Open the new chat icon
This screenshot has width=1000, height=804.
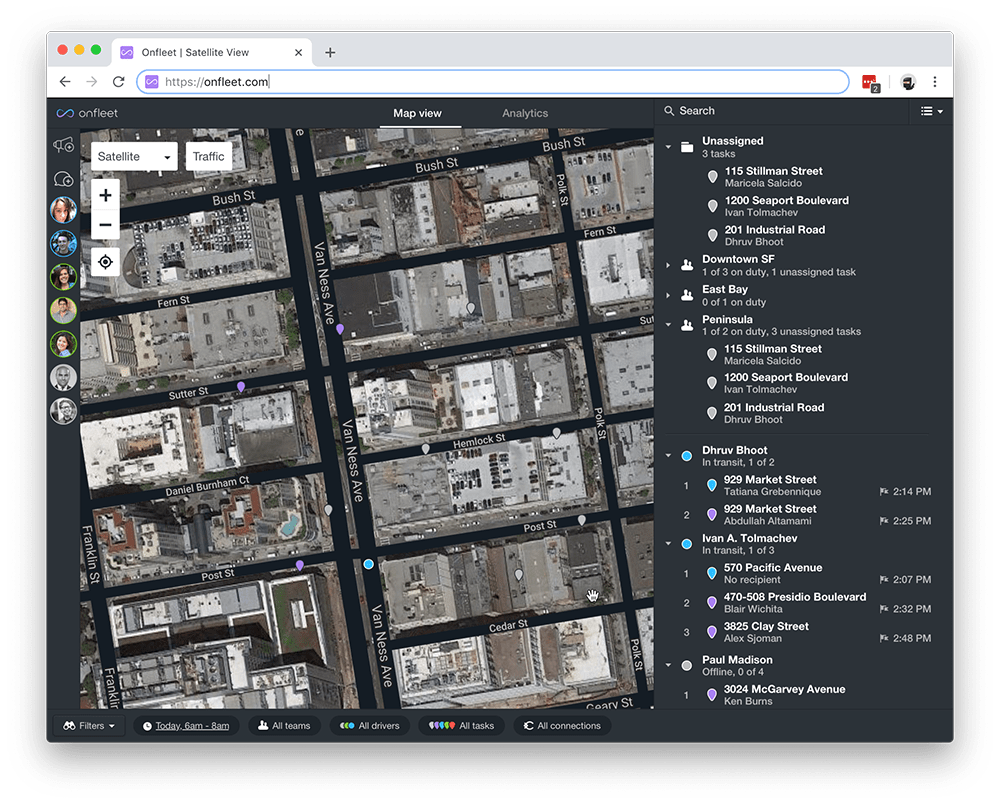click(x=61, y=178)
